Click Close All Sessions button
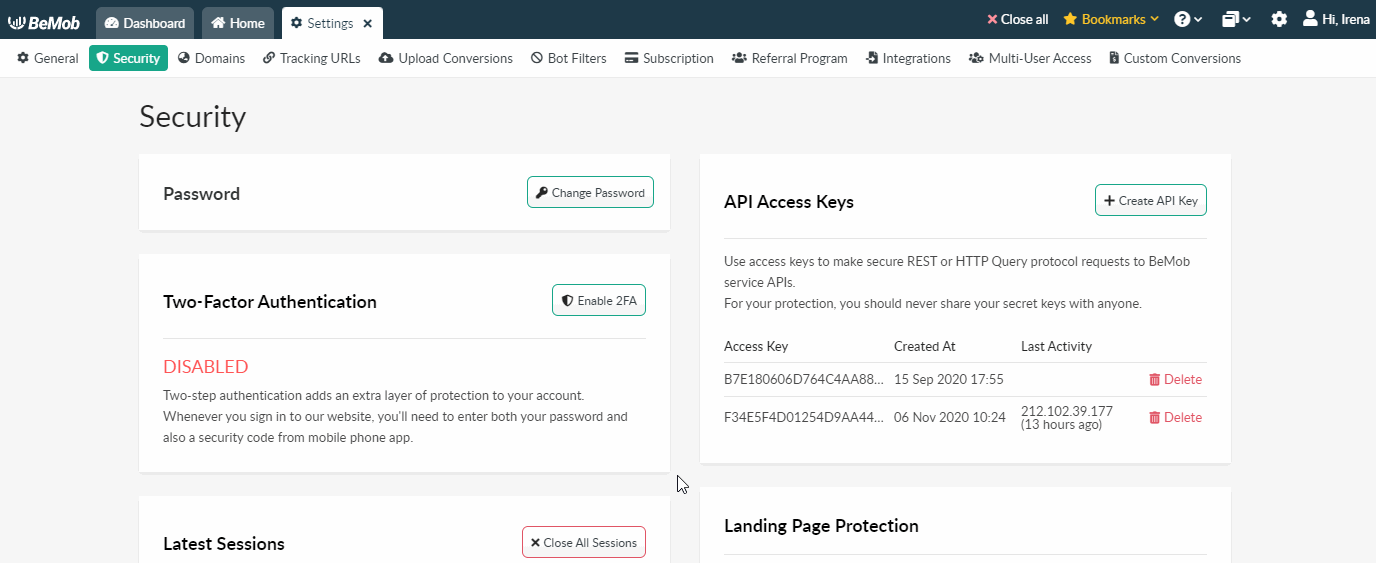The image size is (1376, 563). tap(584, 542)
